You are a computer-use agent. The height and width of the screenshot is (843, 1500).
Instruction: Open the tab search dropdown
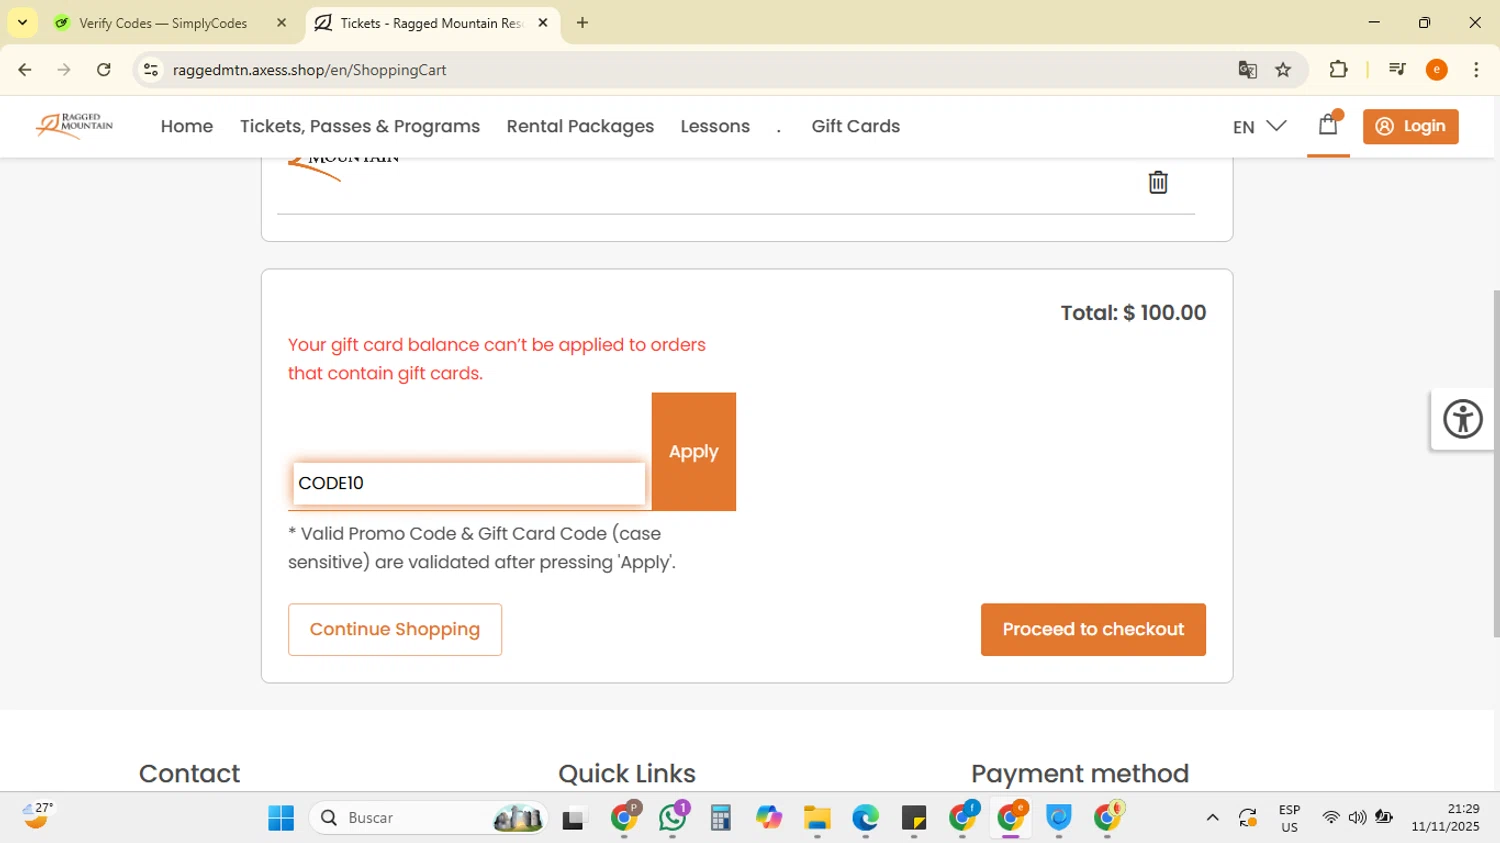[x=22, y=23]
